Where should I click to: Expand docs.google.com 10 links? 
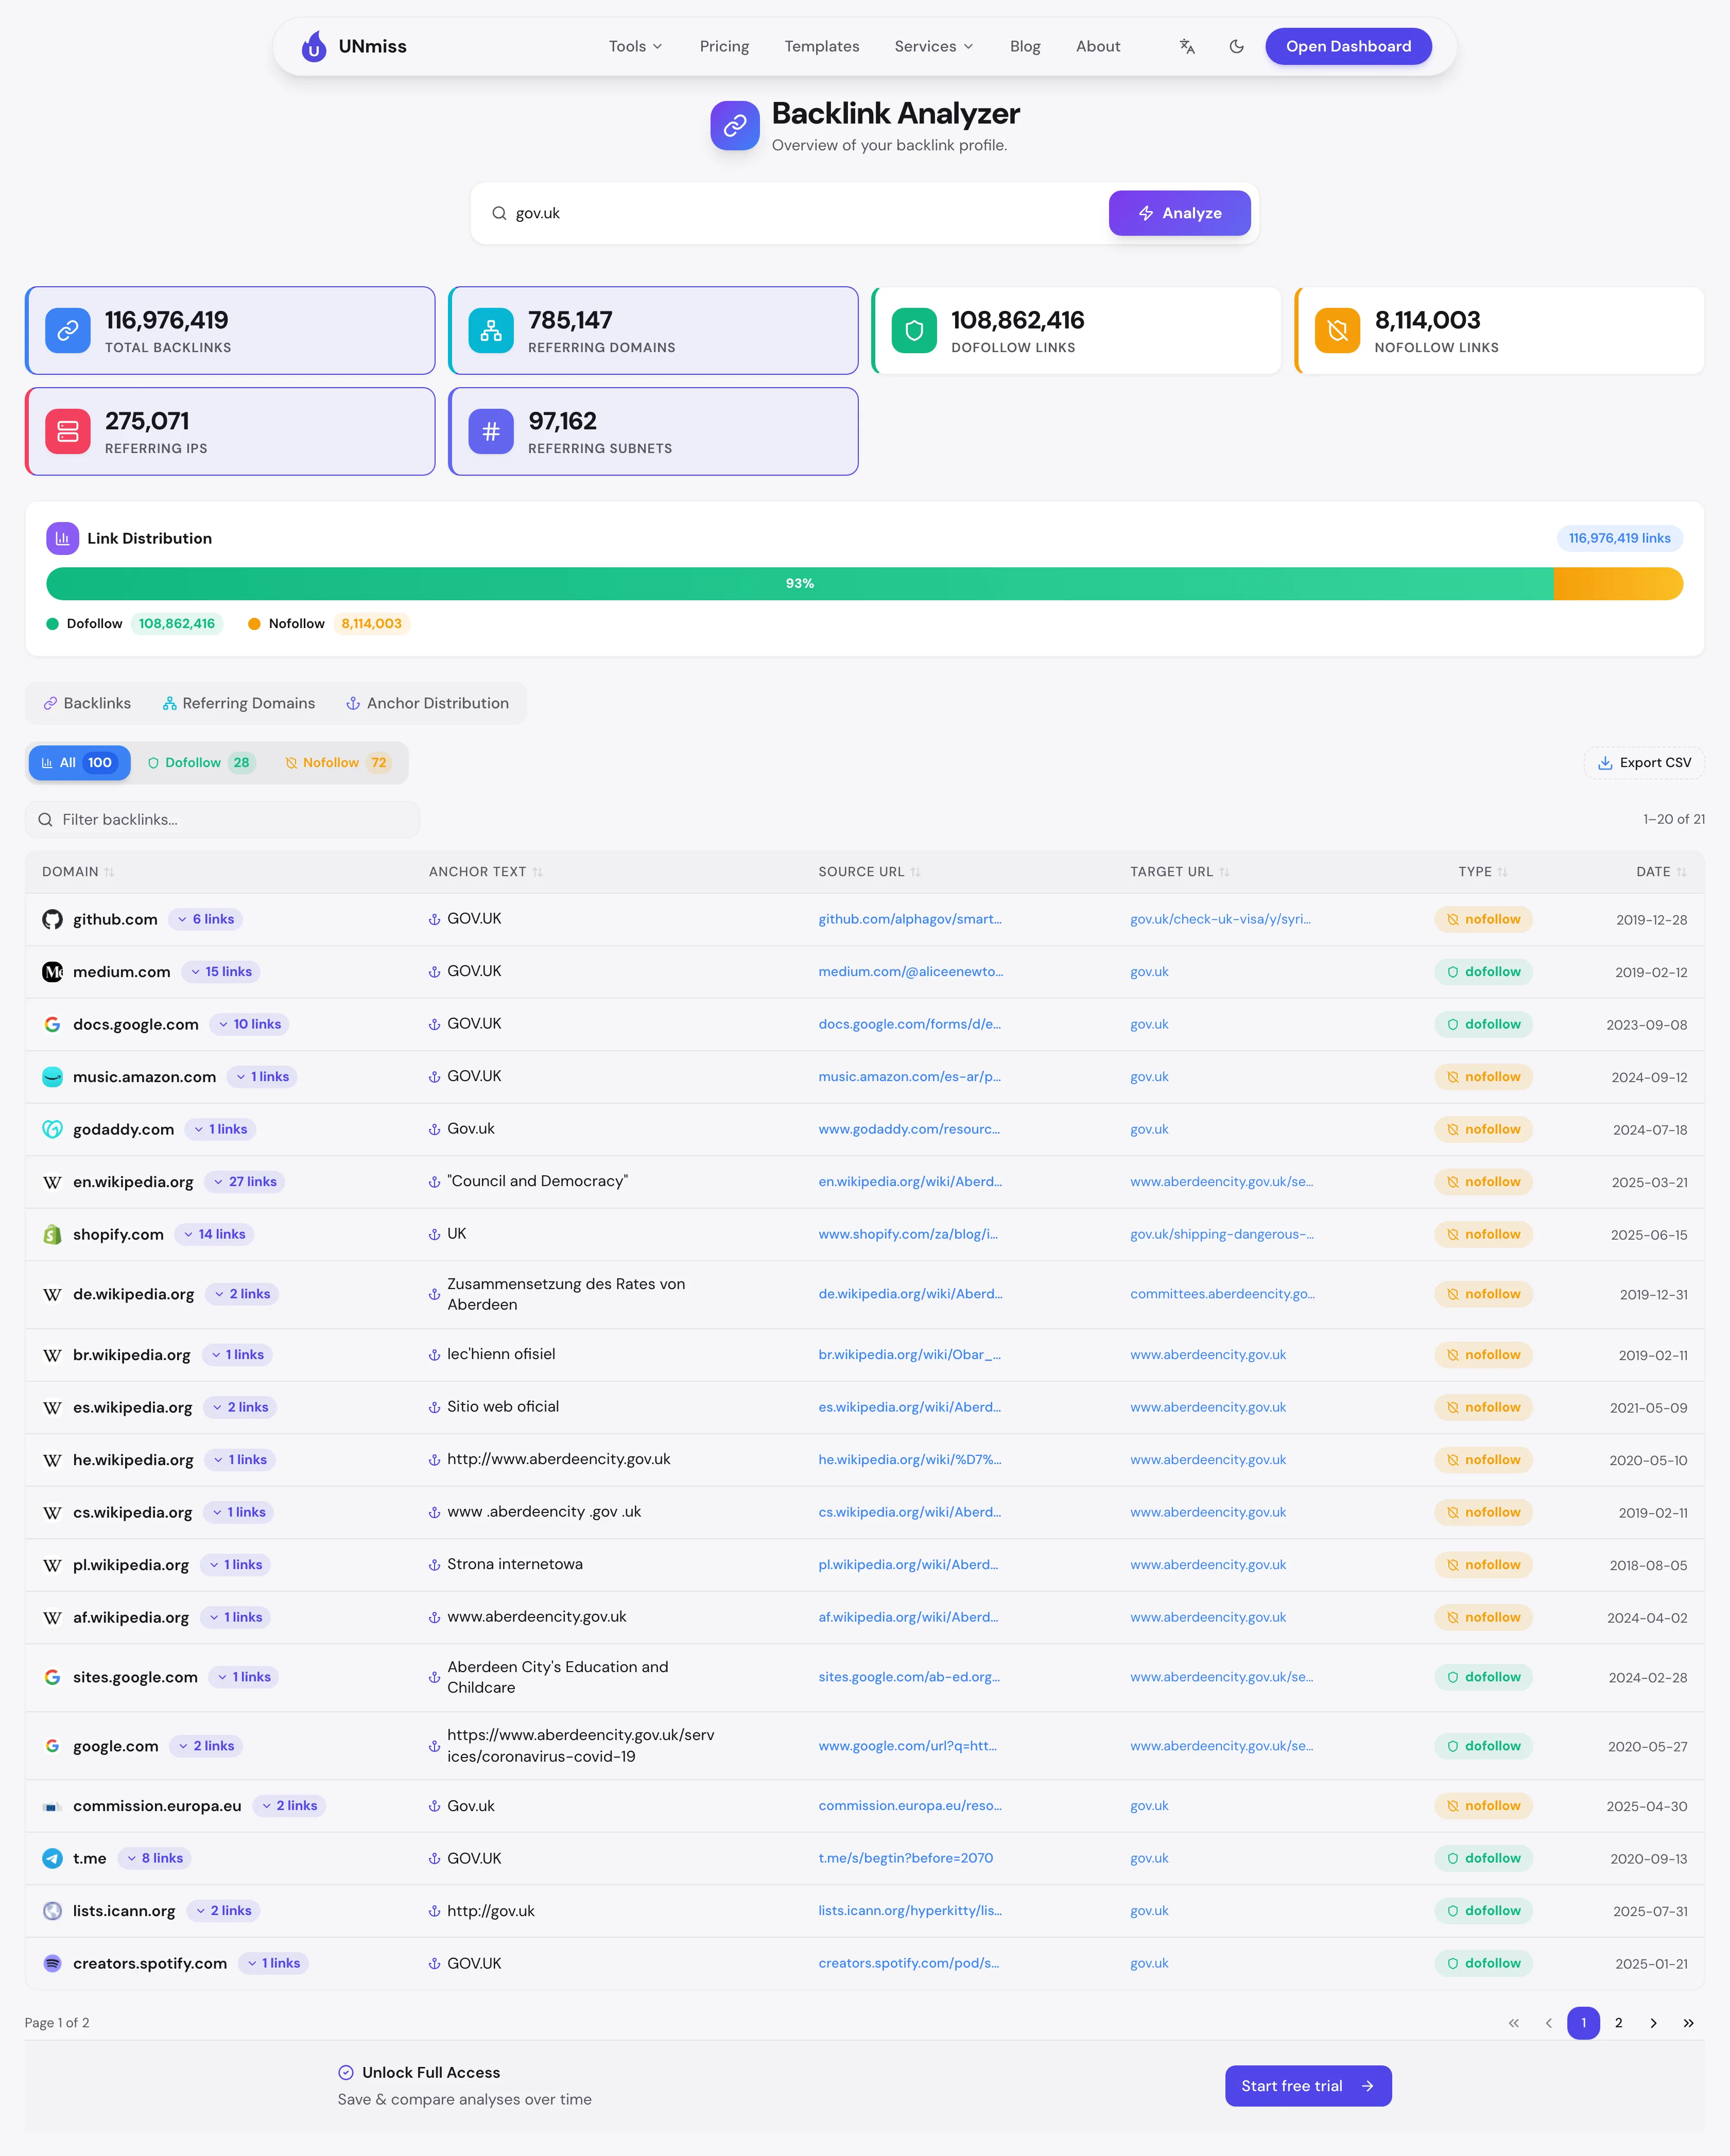250,1024
